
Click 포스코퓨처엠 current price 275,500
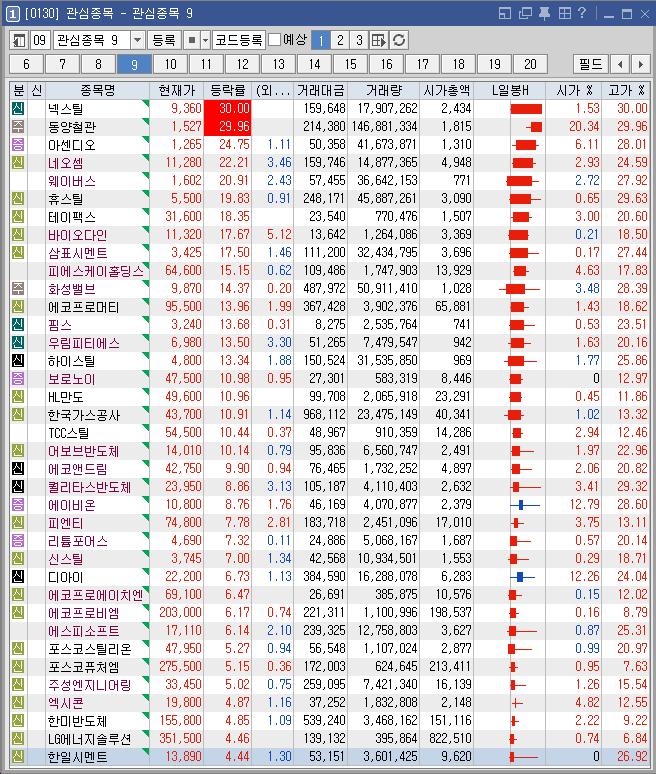pos(180,667)
